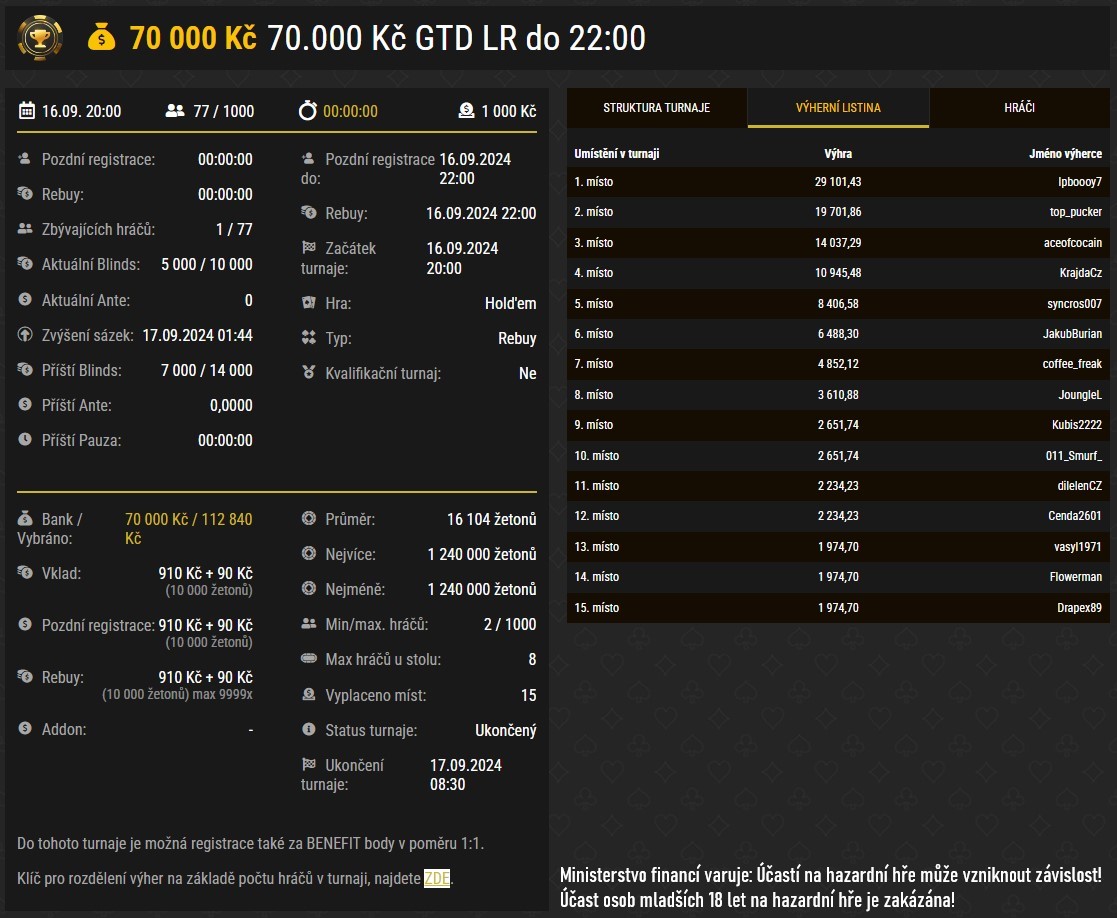Click the buy-in icon next to 1 000 Kč
Screen dimensions: 1117x918
click(x=466, y=111)
